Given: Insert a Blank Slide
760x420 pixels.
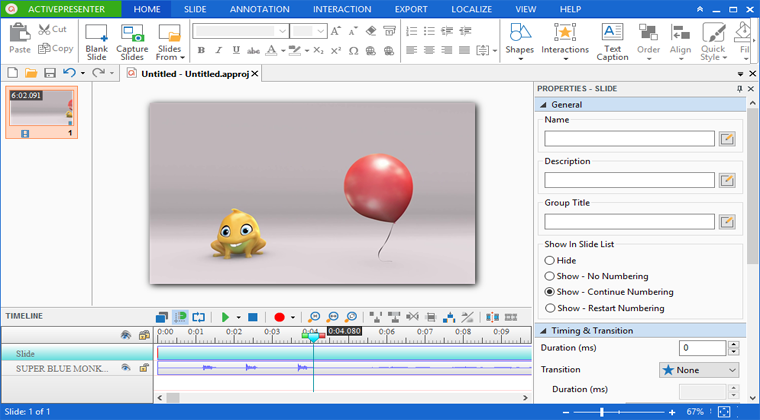Looking at the screenshot, I should click(96, 41).
